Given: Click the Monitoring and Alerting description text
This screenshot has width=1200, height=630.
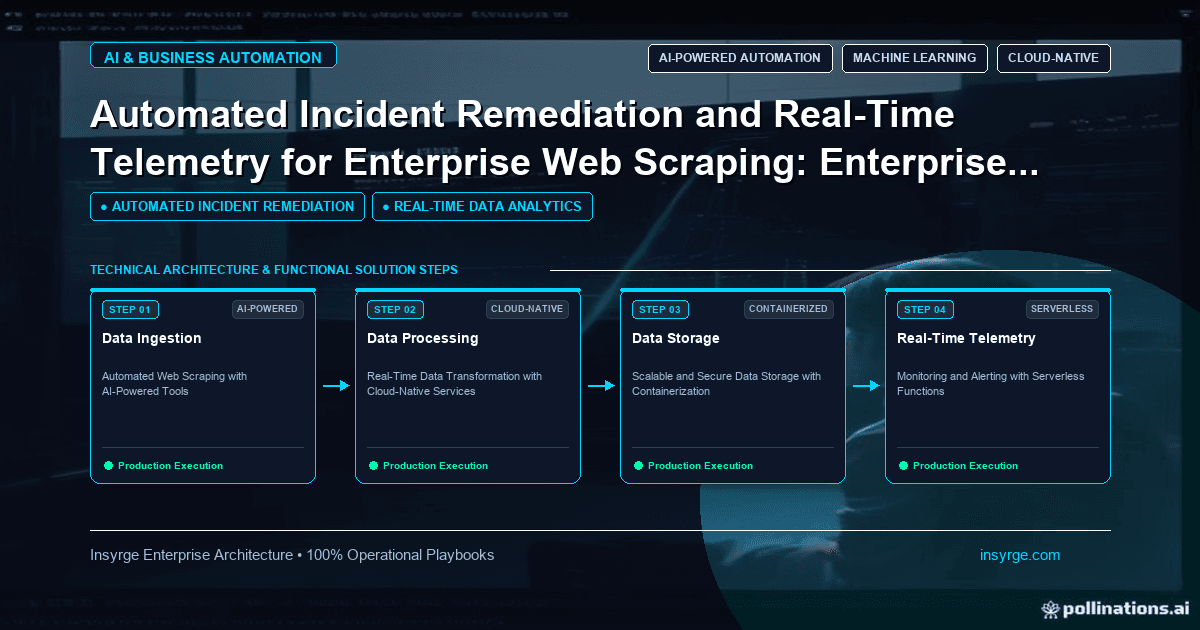Looking at the screenshot, I should click(990, 384).
